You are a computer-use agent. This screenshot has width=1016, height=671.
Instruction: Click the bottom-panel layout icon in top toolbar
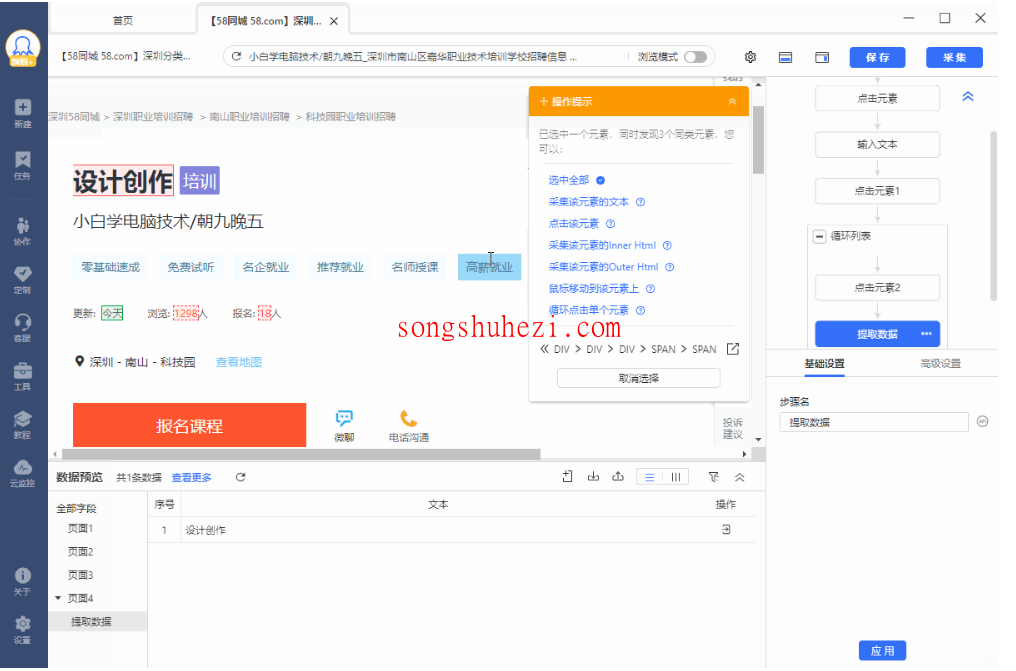tap(785, 58)
